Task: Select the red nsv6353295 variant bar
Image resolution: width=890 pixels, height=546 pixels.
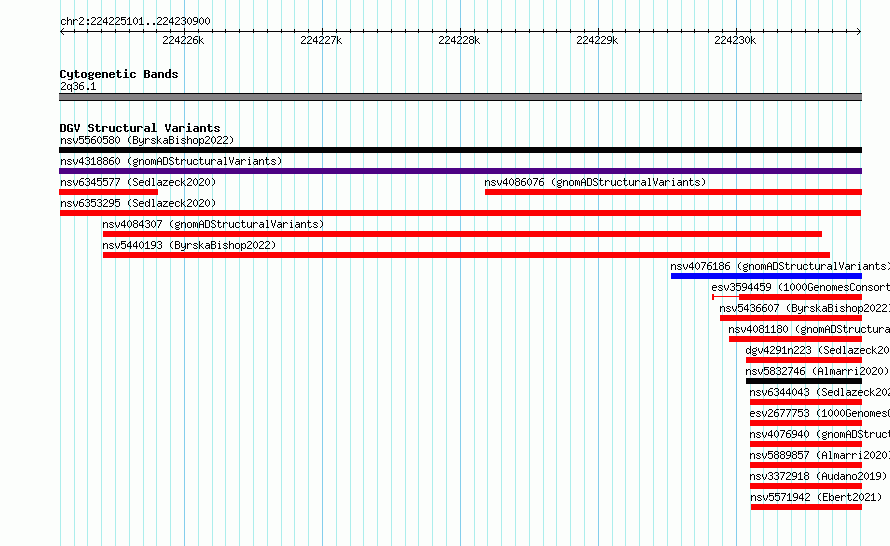Action: point(460,213)
